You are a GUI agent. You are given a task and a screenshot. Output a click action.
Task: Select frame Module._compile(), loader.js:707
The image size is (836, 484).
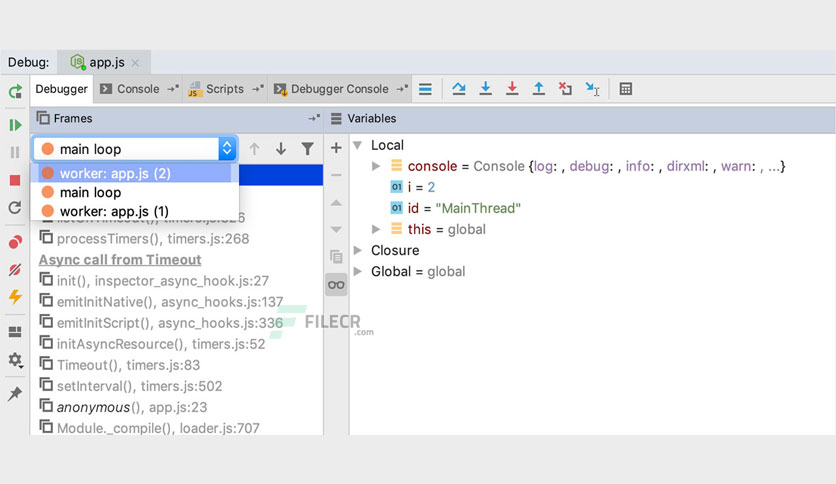[x=149, y=427]
